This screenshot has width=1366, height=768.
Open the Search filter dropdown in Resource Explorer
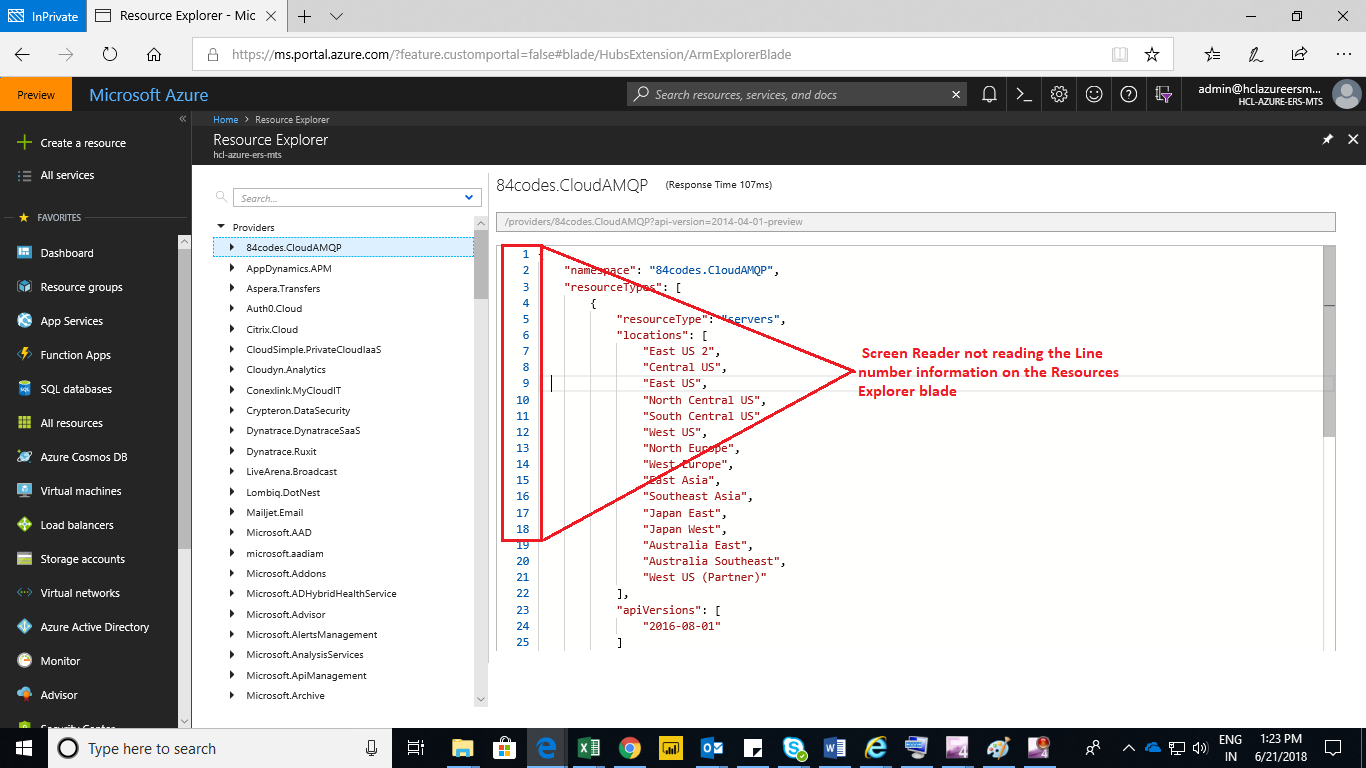(x=468, y=197)
